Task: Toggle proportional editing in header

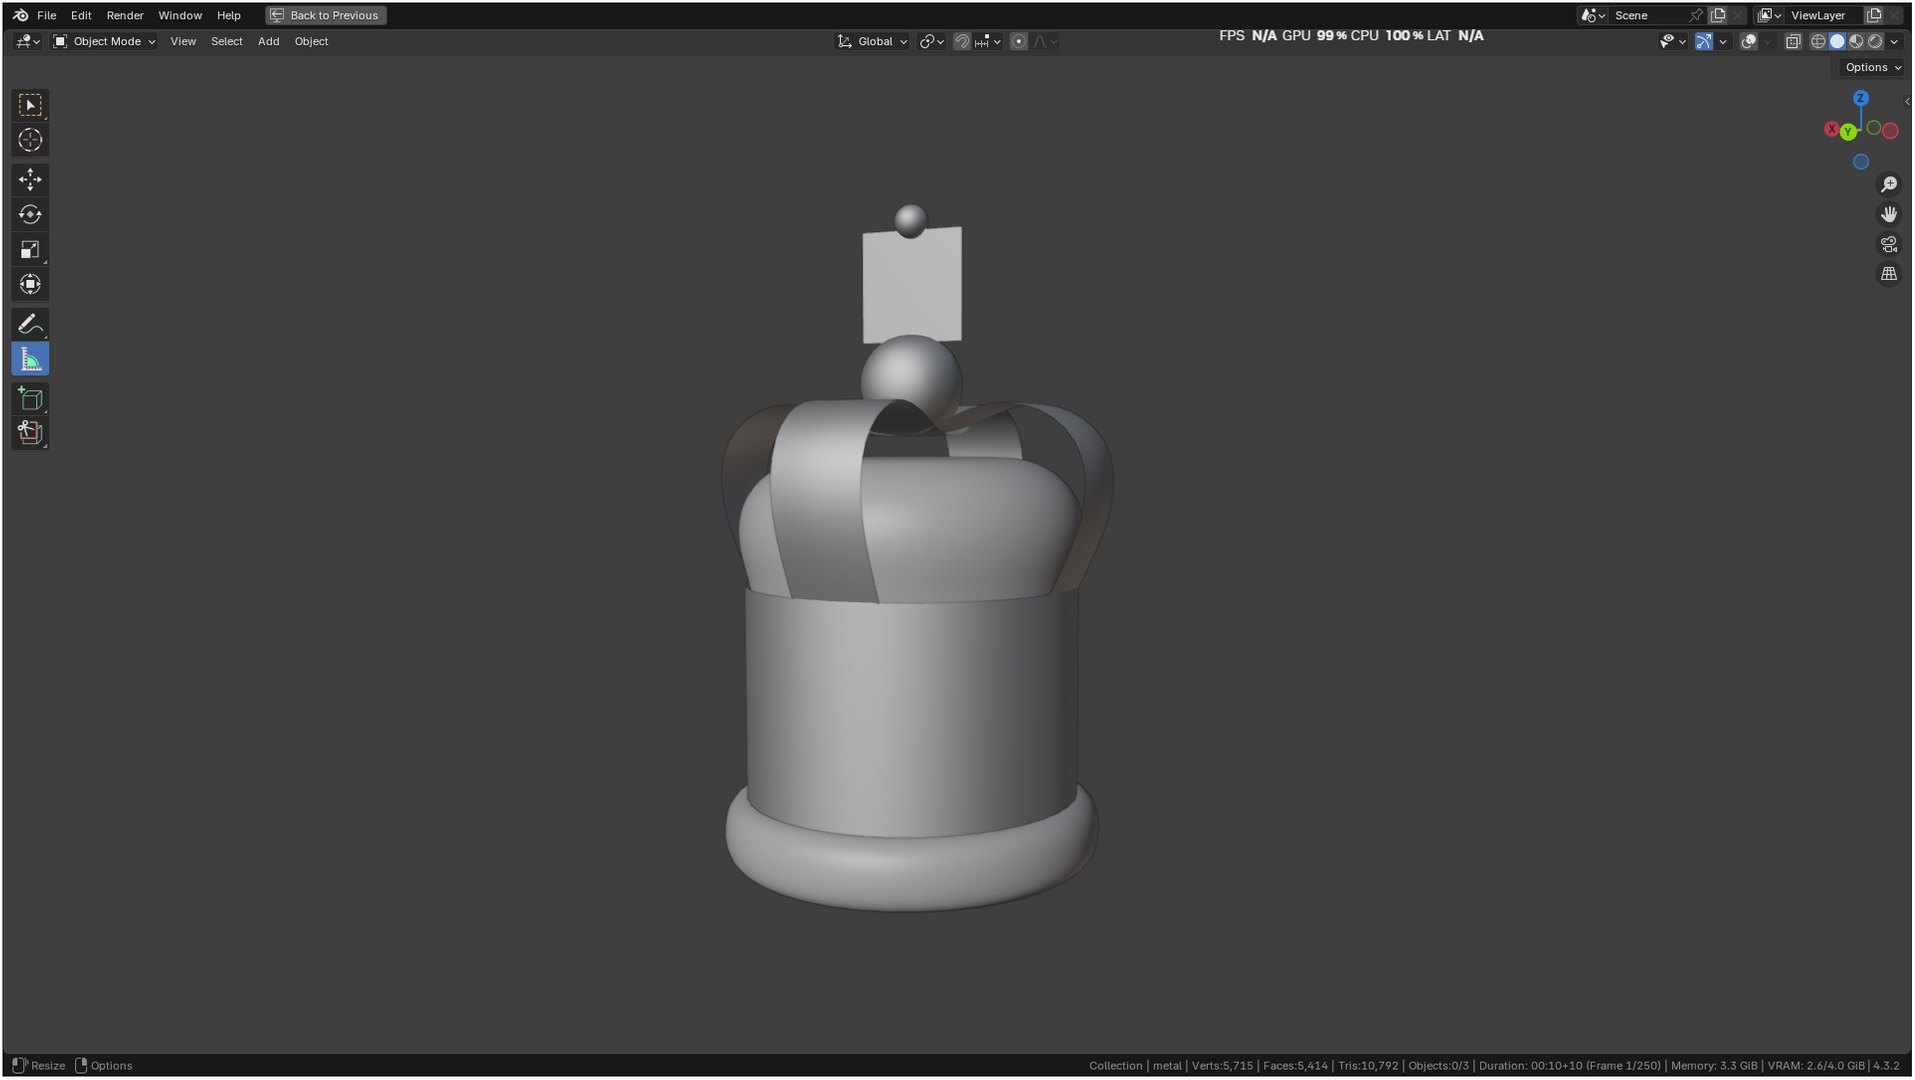Action: [x=1018, y=41]
